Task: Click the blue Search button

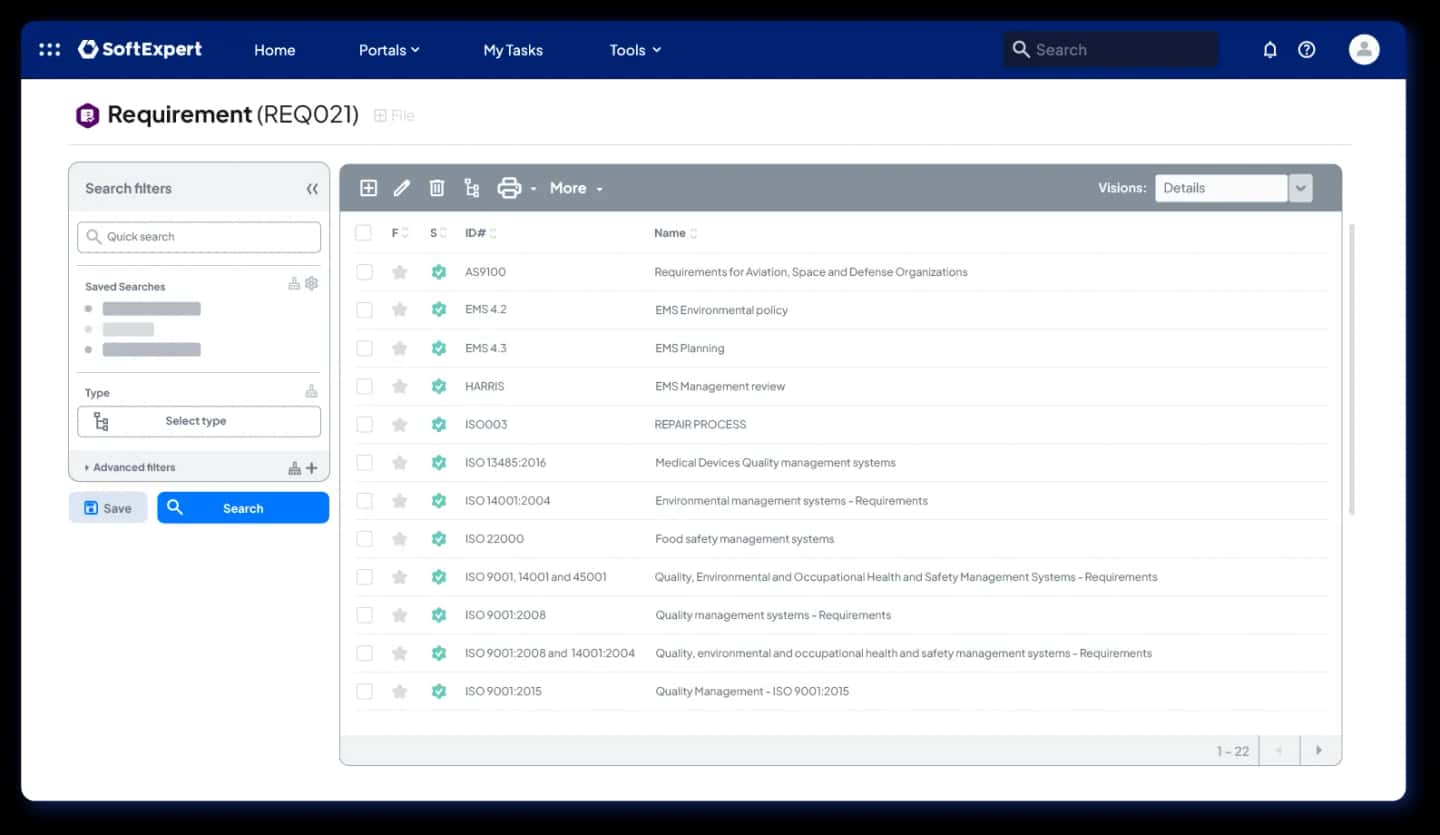Action: [x=243, y=508]
